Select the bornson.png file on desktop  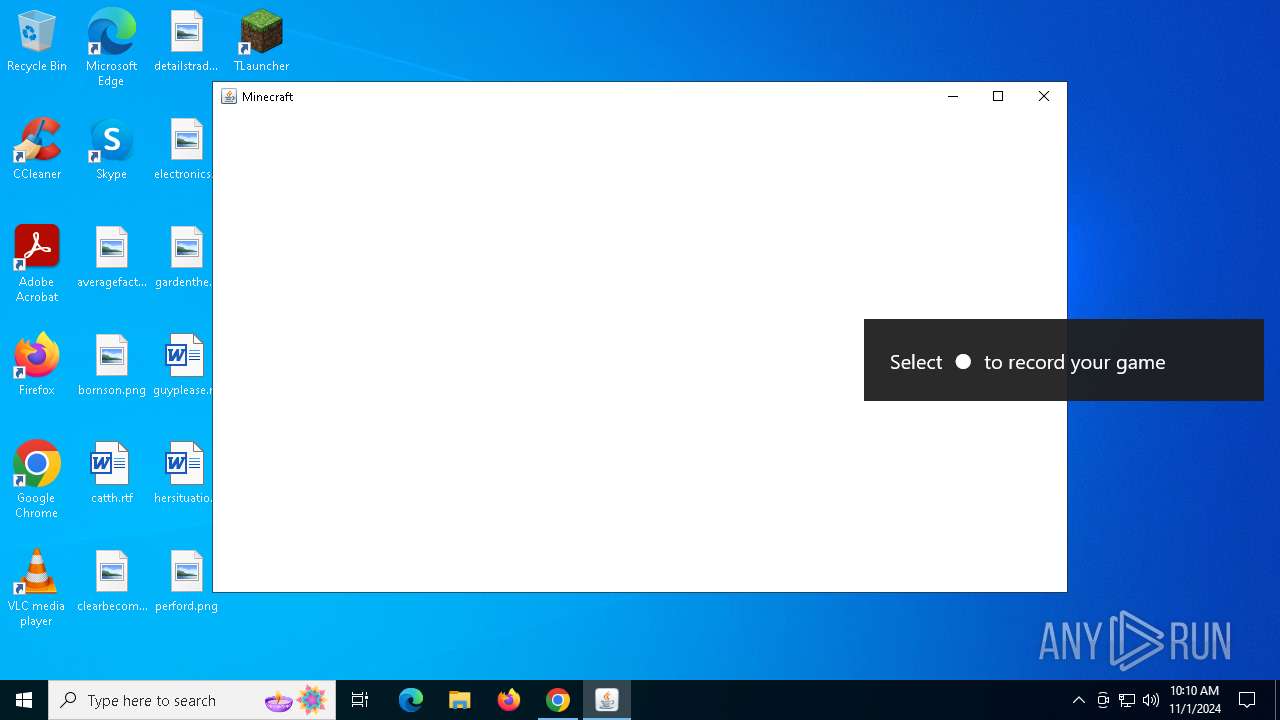click(x=111, y=366)
